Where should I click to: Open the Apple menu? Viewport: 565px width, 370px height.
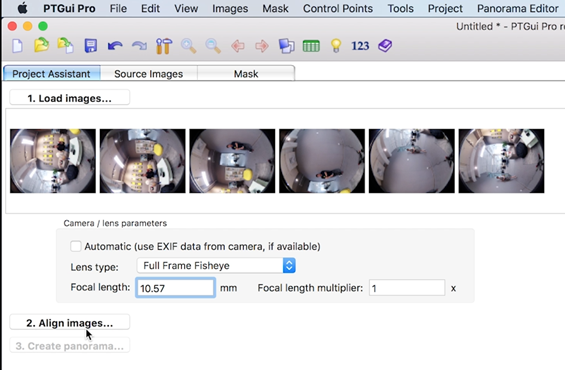pyautogui.click(x=22, y=8)
